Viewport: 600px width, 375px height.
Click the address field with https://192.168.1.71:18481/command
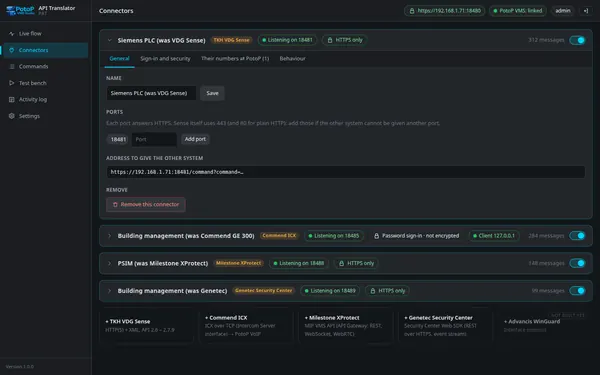click(346, 172)
